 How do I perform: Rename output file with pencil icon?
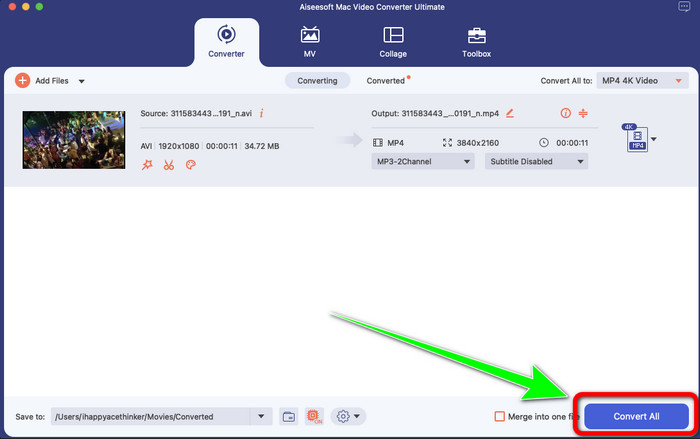(510, 113)
